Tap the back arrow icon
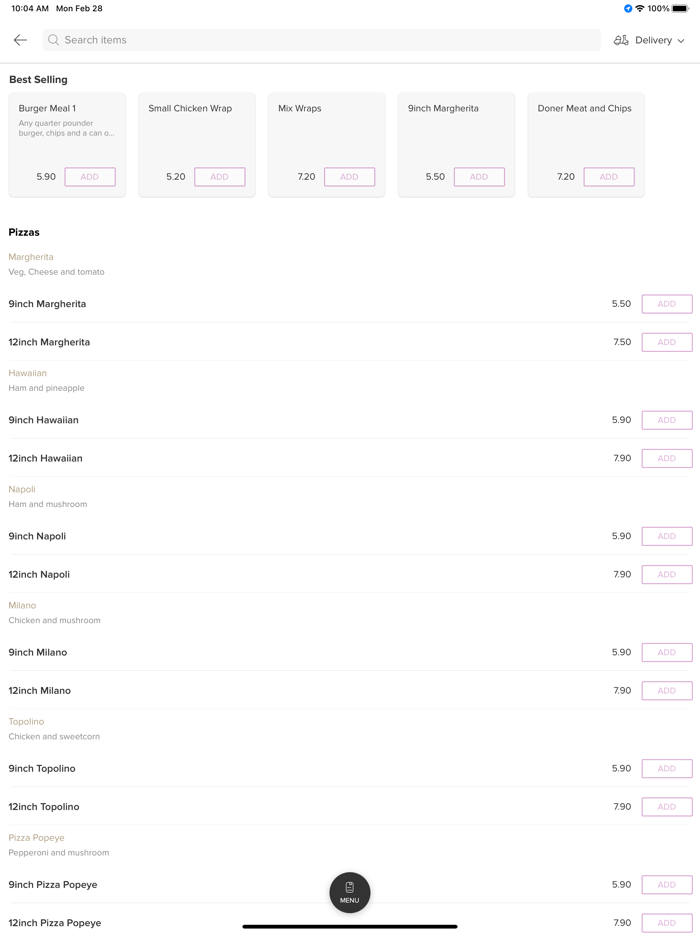The image size is (700, 934). [20, 40]
